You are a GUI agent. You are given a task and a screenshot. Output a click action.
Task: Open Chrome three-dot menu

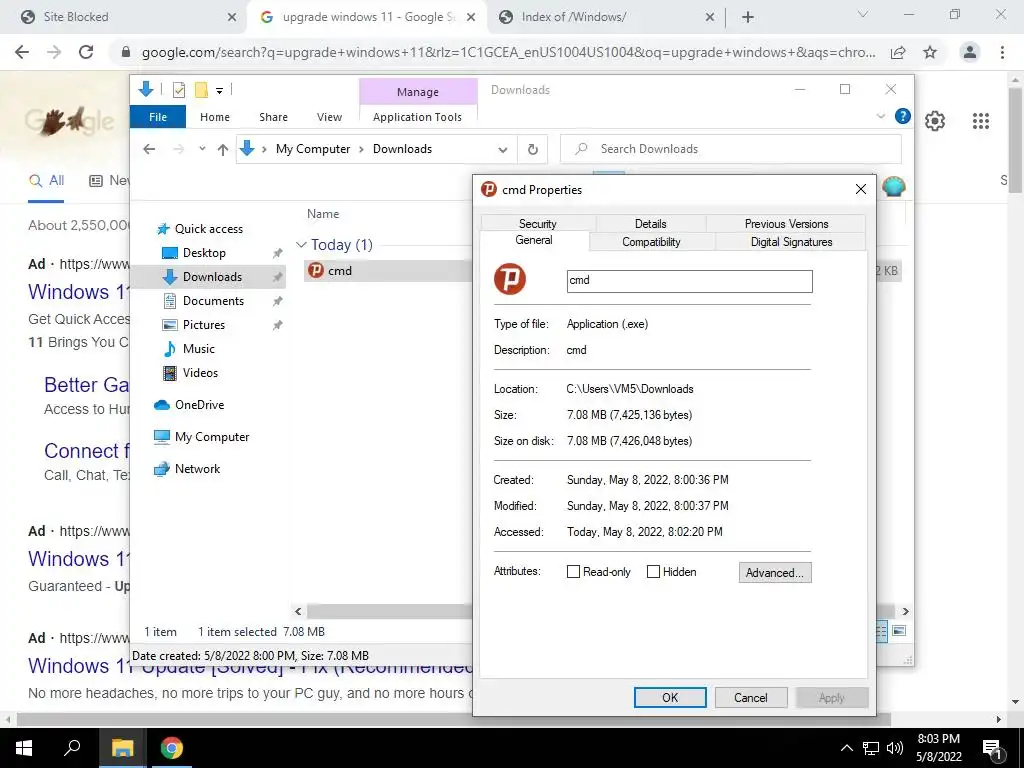tap(1002, 52)
